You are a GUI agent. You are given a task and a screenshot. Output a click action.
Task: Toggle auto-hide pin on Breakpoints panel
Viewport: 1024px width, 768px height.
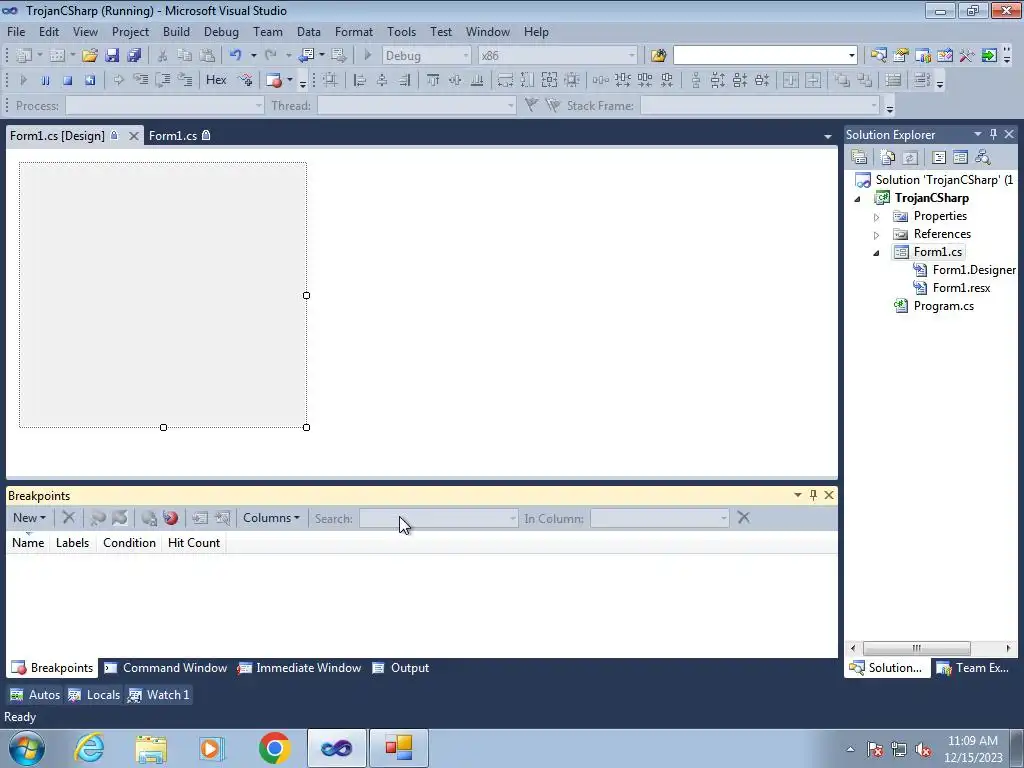[813, 495]
